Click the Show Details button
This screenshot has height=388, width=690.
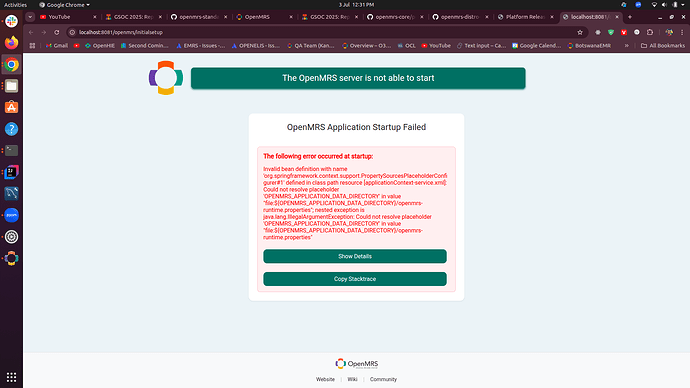click(355, 256)
